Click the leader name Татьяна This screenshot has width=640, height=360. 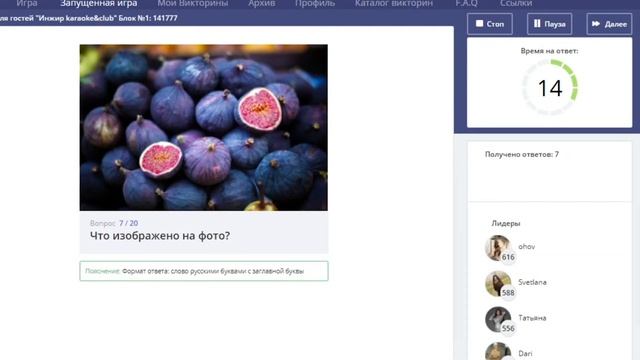pyautogui.click(x=532, y=318)
